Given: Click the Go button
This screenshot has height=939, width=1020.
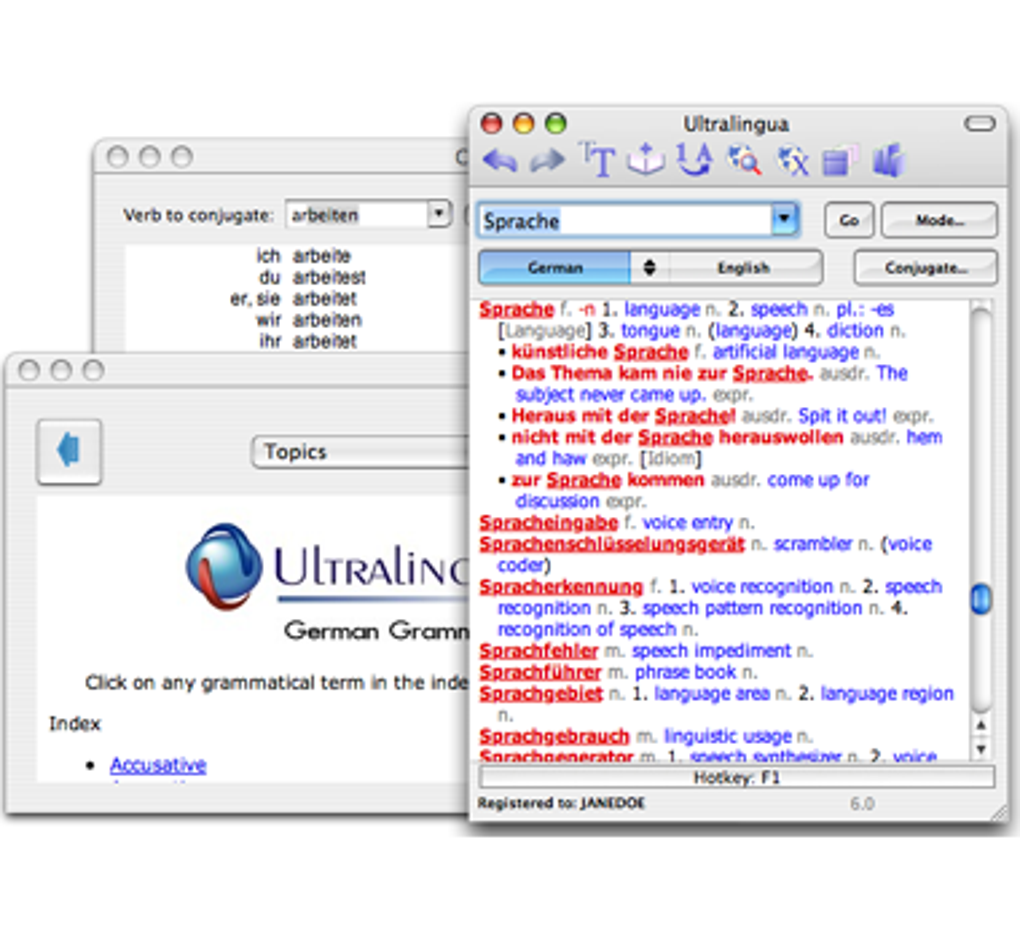Looking at the screenshot, I should [848, 221].
